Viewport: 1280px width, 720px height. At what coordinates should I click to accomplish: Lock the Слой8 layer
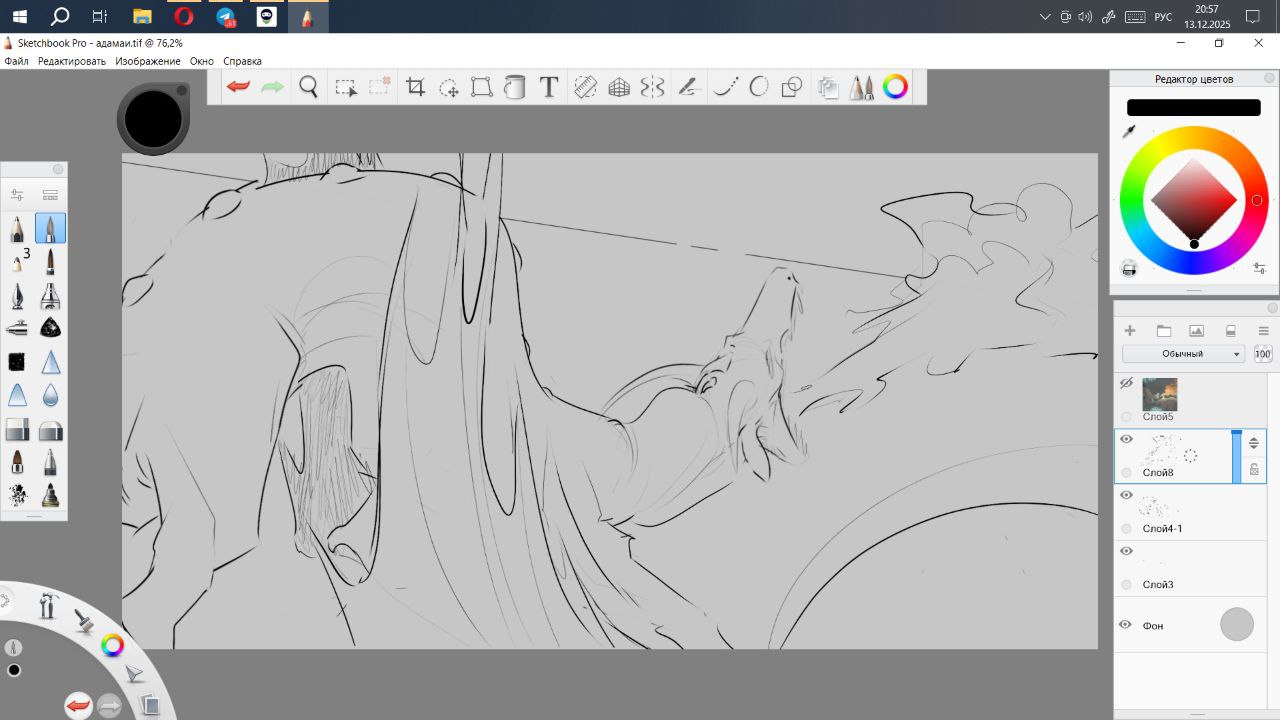(1254, 468)
